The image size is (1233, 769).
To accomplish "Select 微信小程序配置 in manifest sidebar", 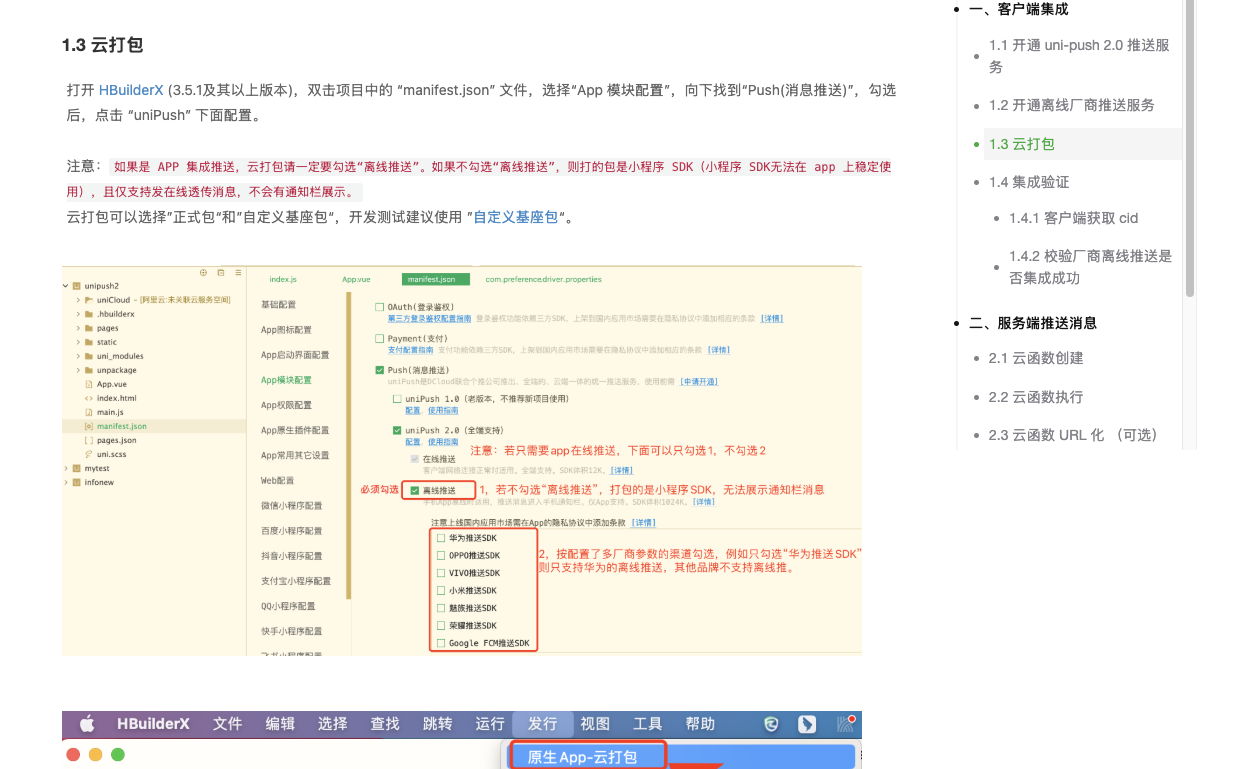I will pos(292,506).
